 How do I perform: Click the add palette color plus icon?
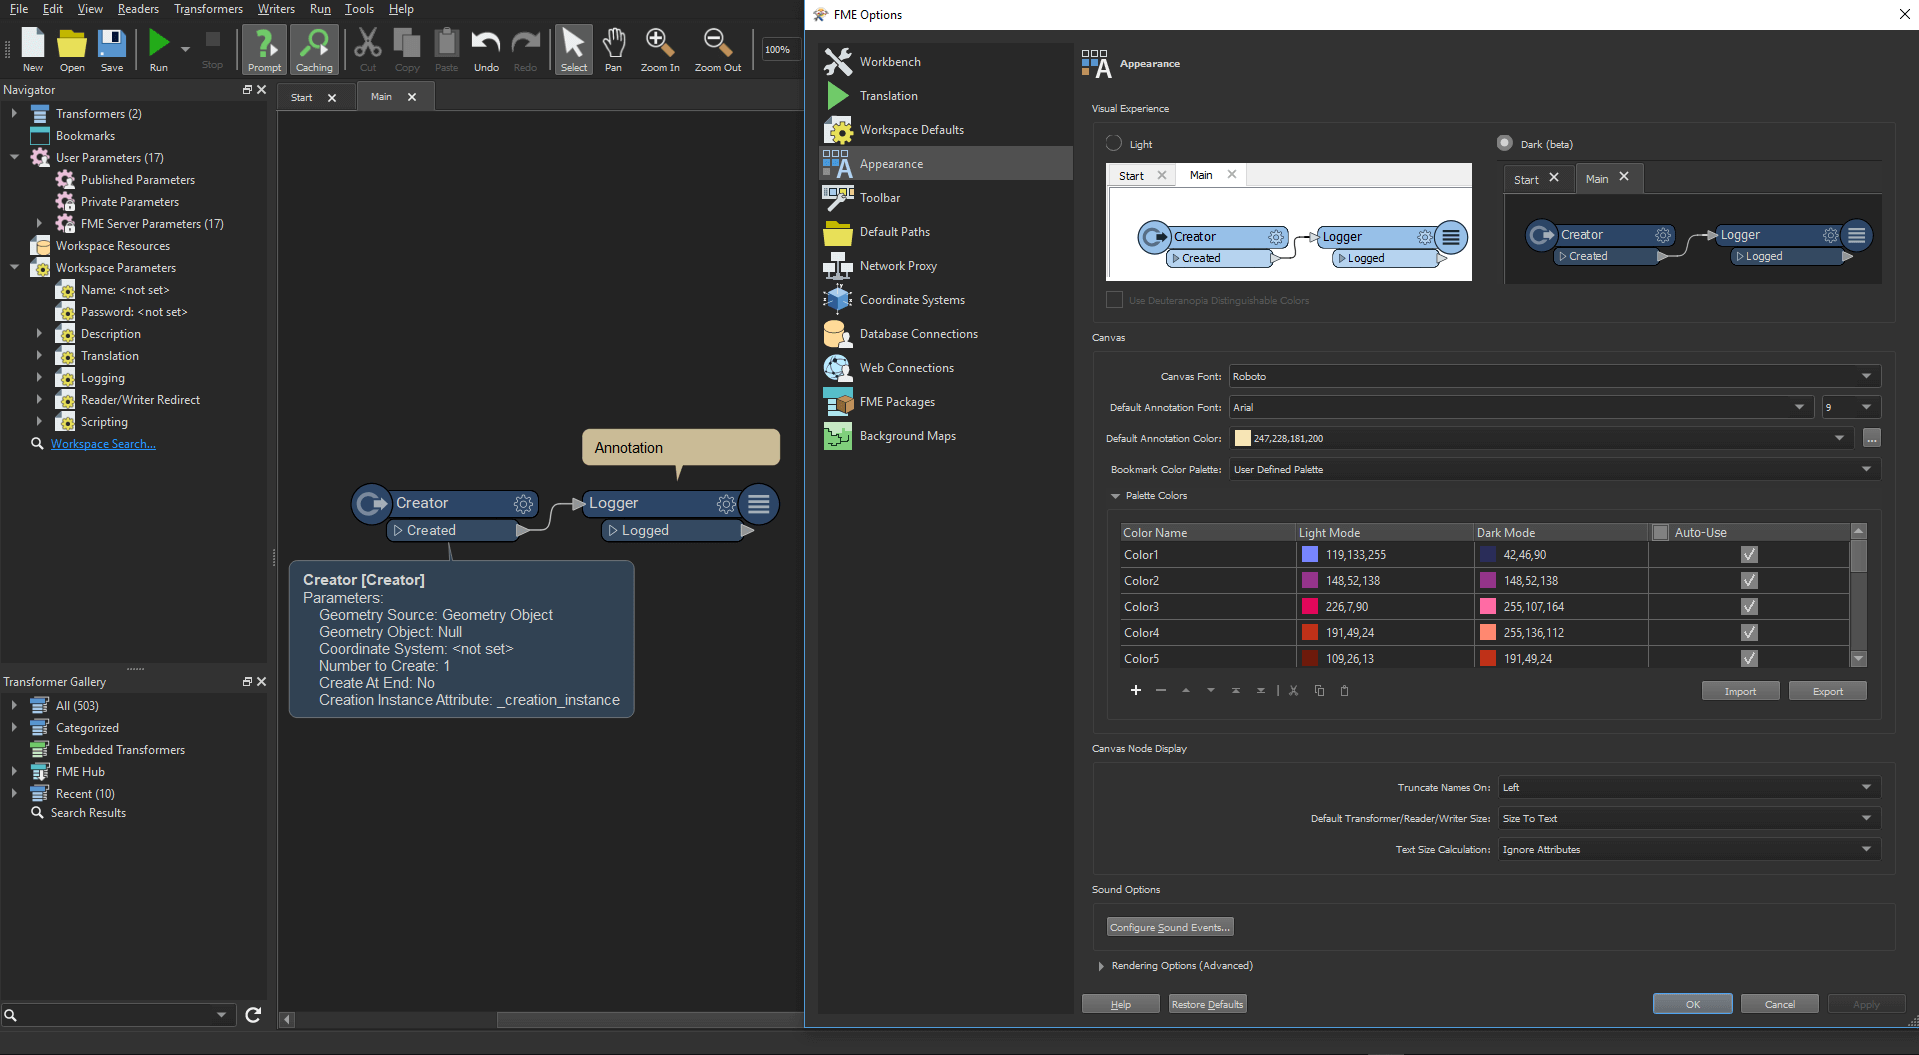pyautogui.click(x=1136, y=690)
